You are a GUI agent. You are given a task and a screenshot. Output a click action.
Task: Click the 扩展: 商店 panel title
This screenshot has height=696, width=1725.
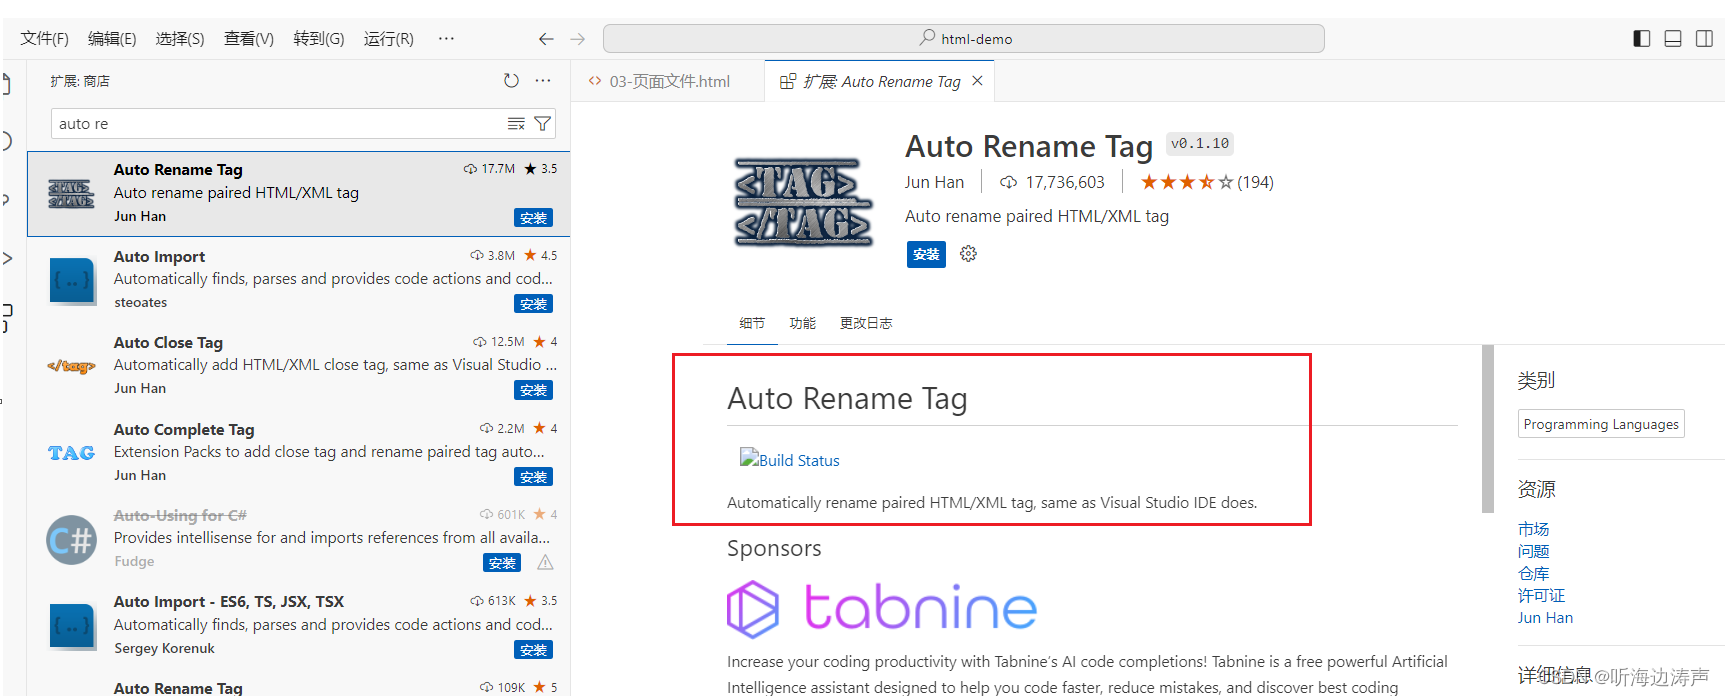(80, 81)
